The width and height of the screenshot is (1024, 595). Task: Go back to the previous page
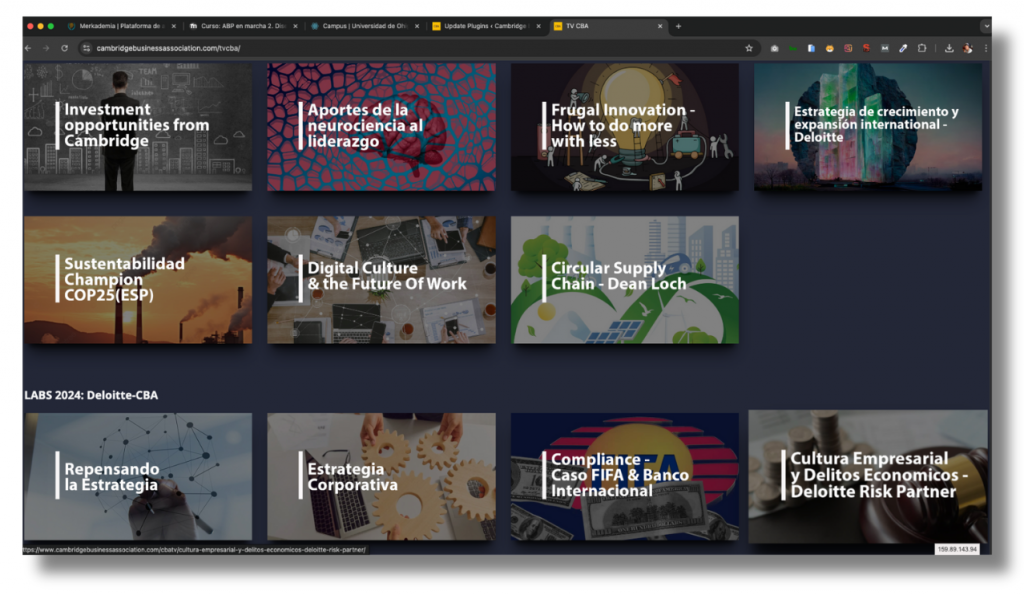(x=28, y=48)
